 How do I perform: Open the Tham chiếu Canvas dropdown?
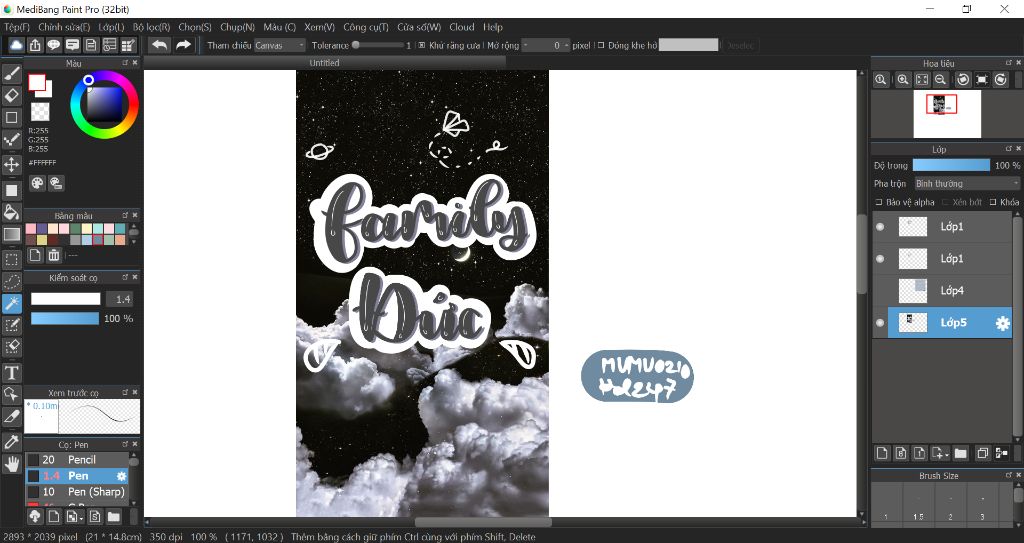coord(280,45)
